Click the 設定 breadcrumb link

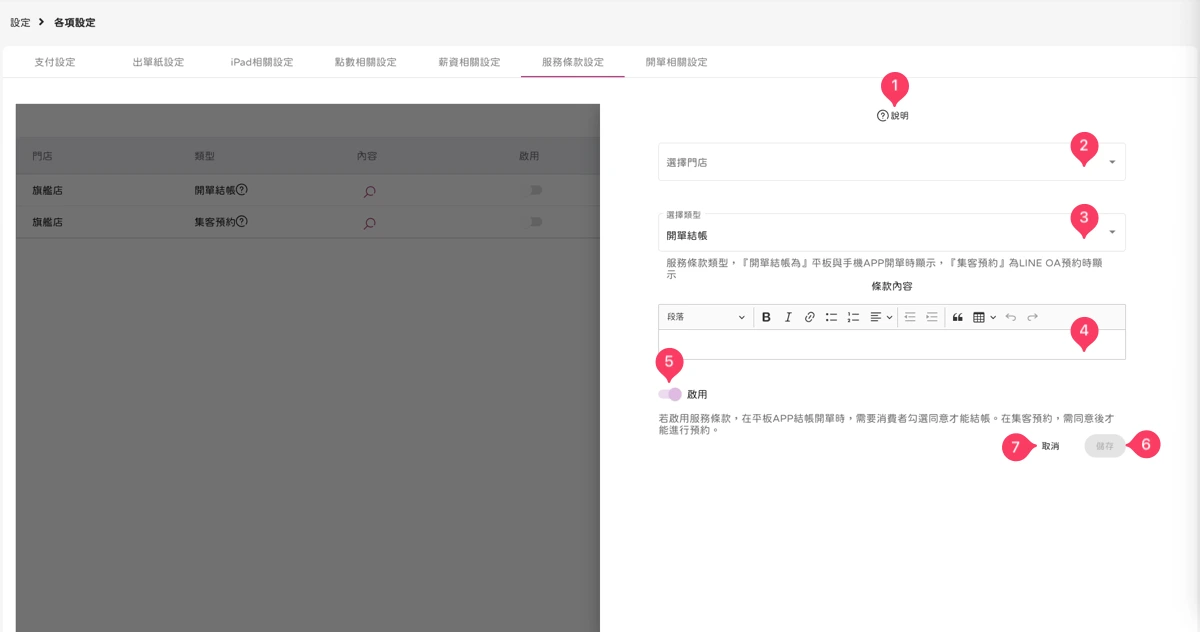tap(20, 22)
